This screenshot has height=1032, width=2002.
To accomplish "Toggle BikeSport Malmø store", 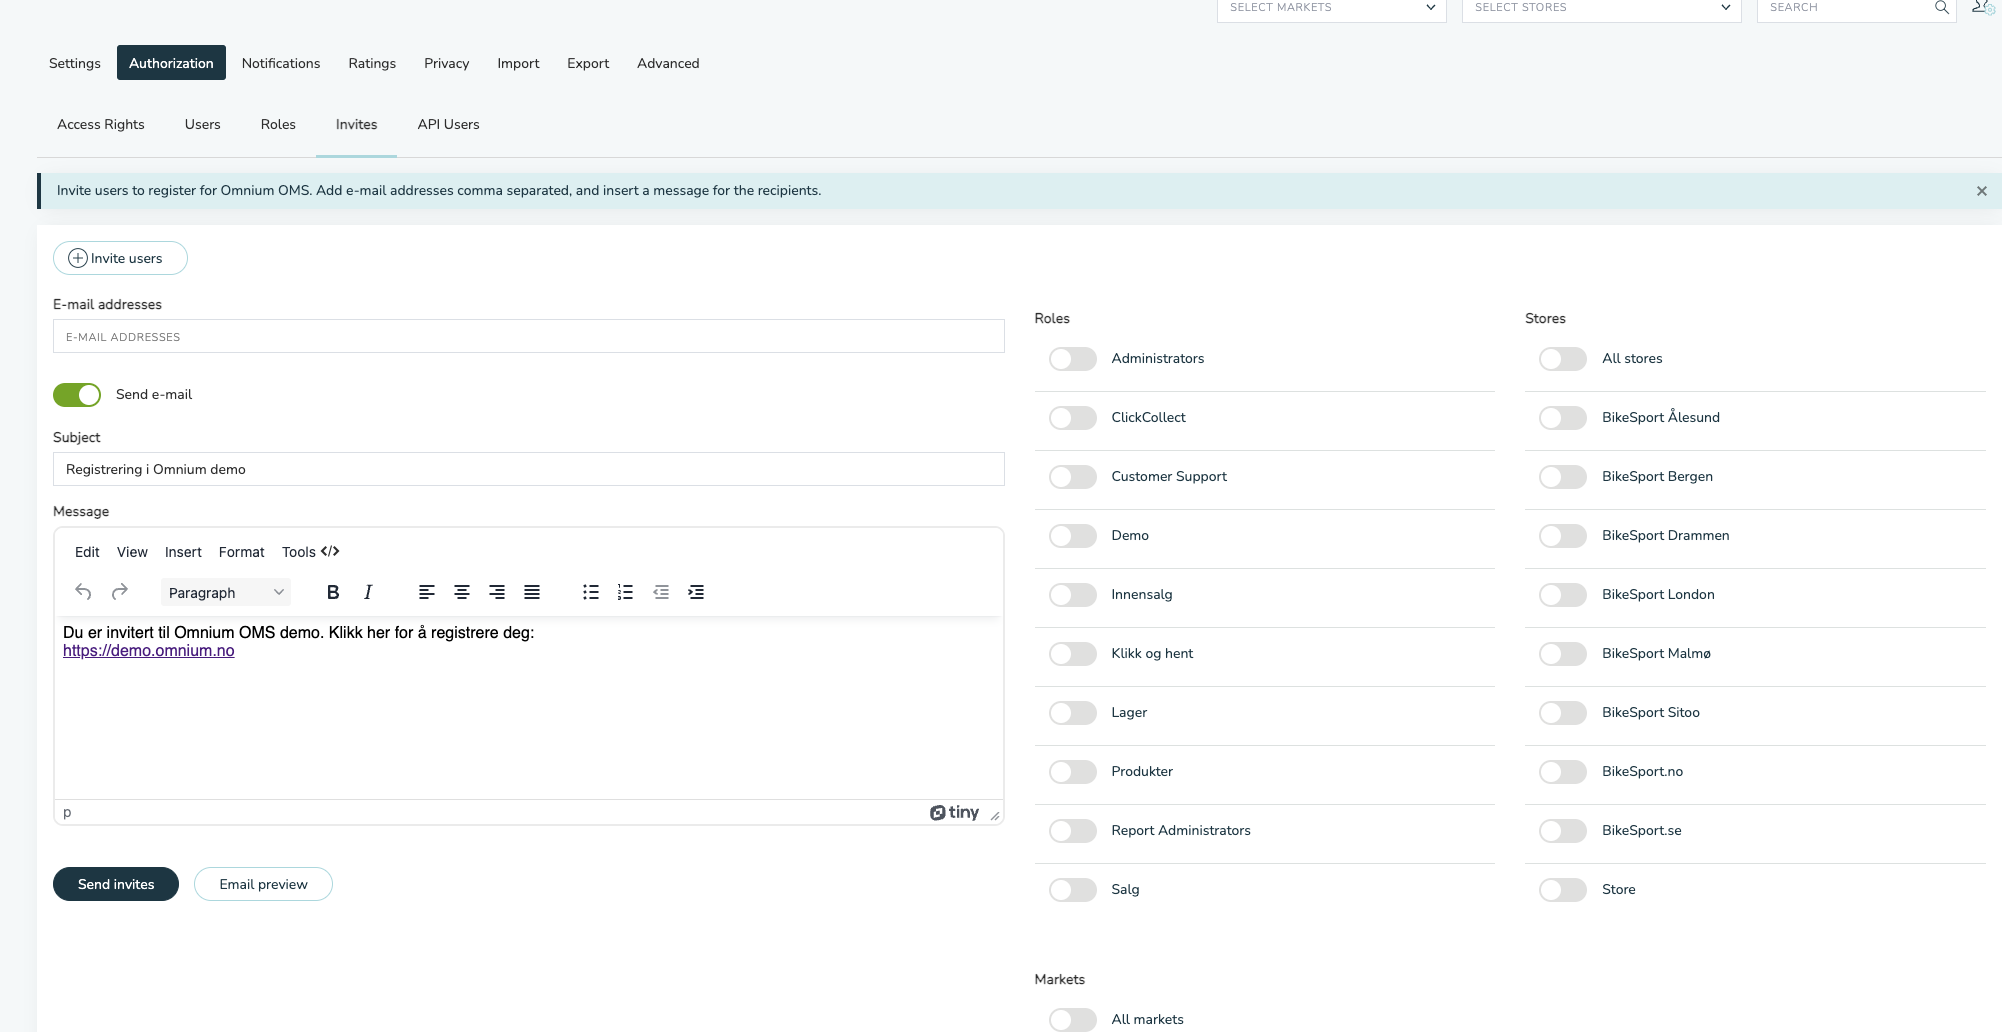I will click(1563, 654).
